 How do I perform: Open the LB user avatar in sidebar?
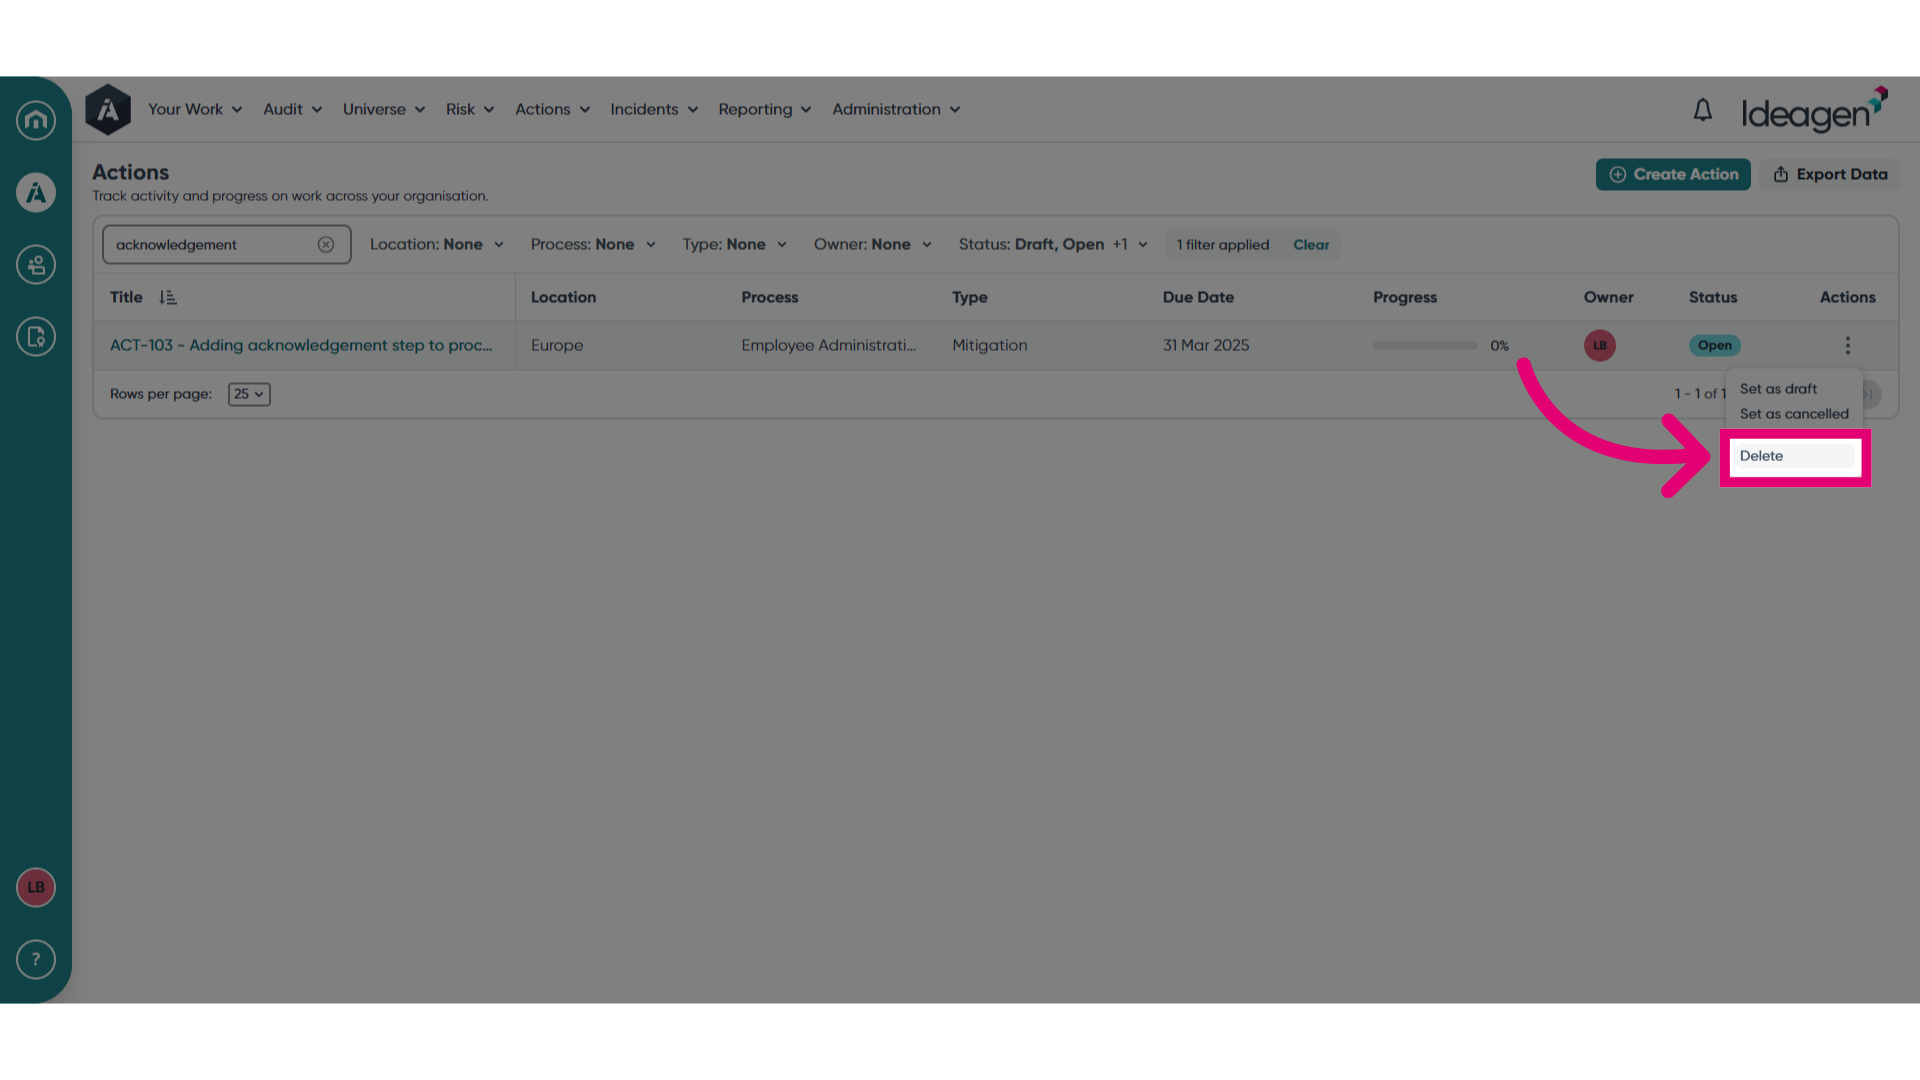[x=36, y=888]
